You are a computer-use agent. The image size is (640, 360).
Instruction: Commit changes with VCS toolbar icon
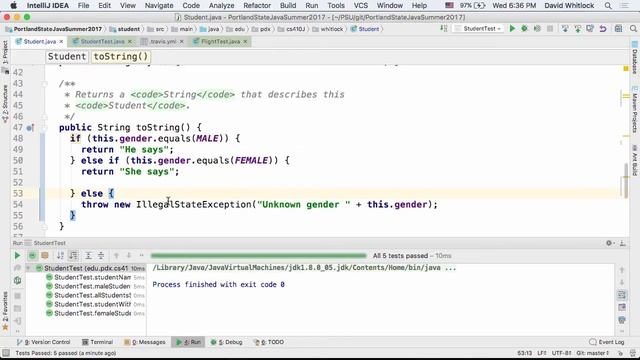[578, 29]
